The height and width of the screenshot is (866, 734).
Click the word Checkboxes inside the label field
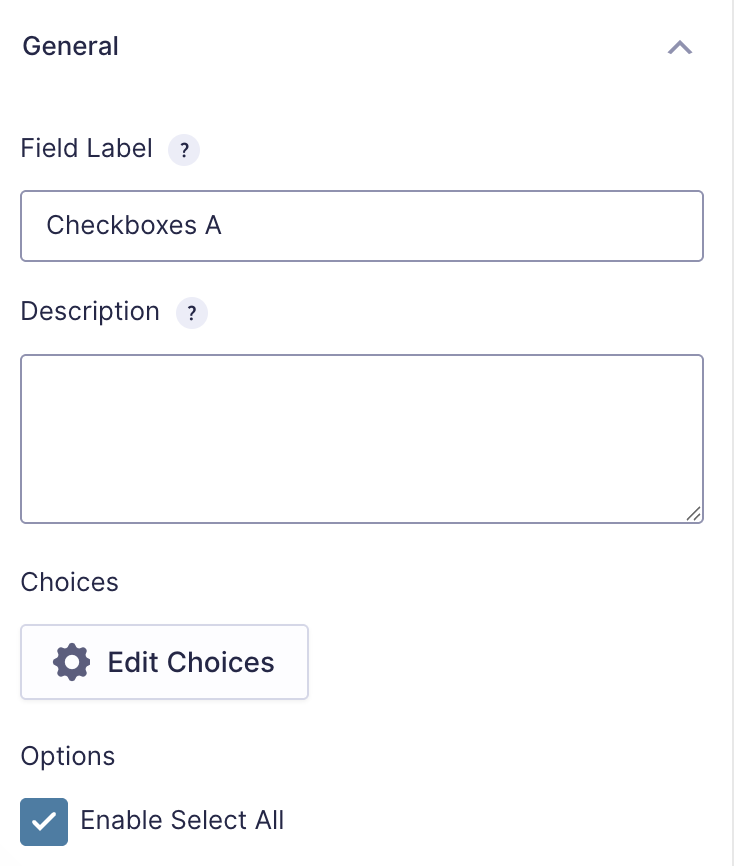point(122,226)
